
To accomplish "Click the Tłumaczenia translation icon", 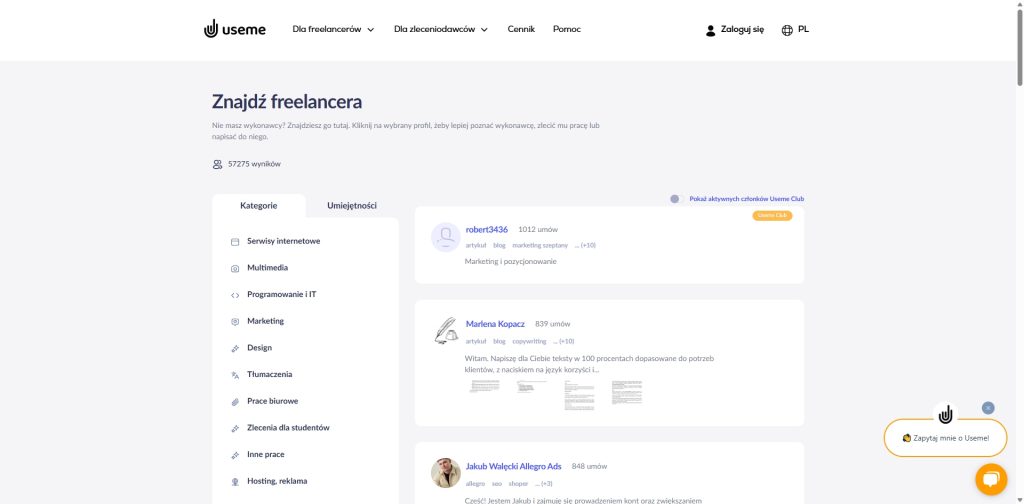I will (x=235, y=375).
